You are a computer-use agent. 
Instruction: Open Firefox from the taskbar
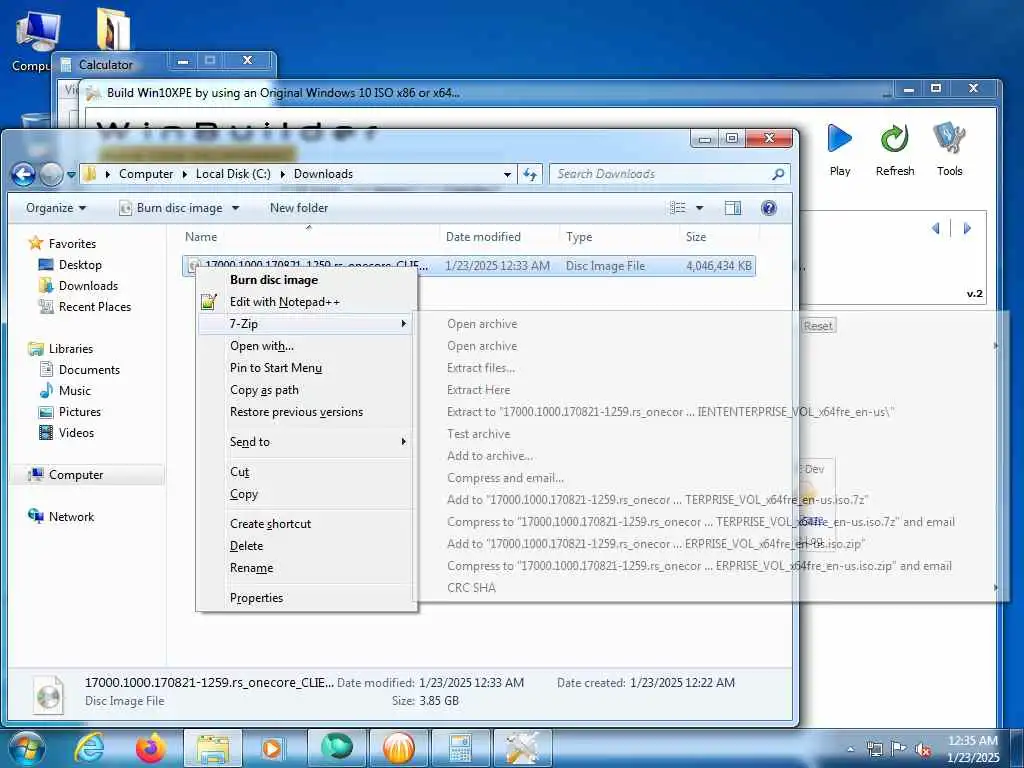tap(151, 748)
